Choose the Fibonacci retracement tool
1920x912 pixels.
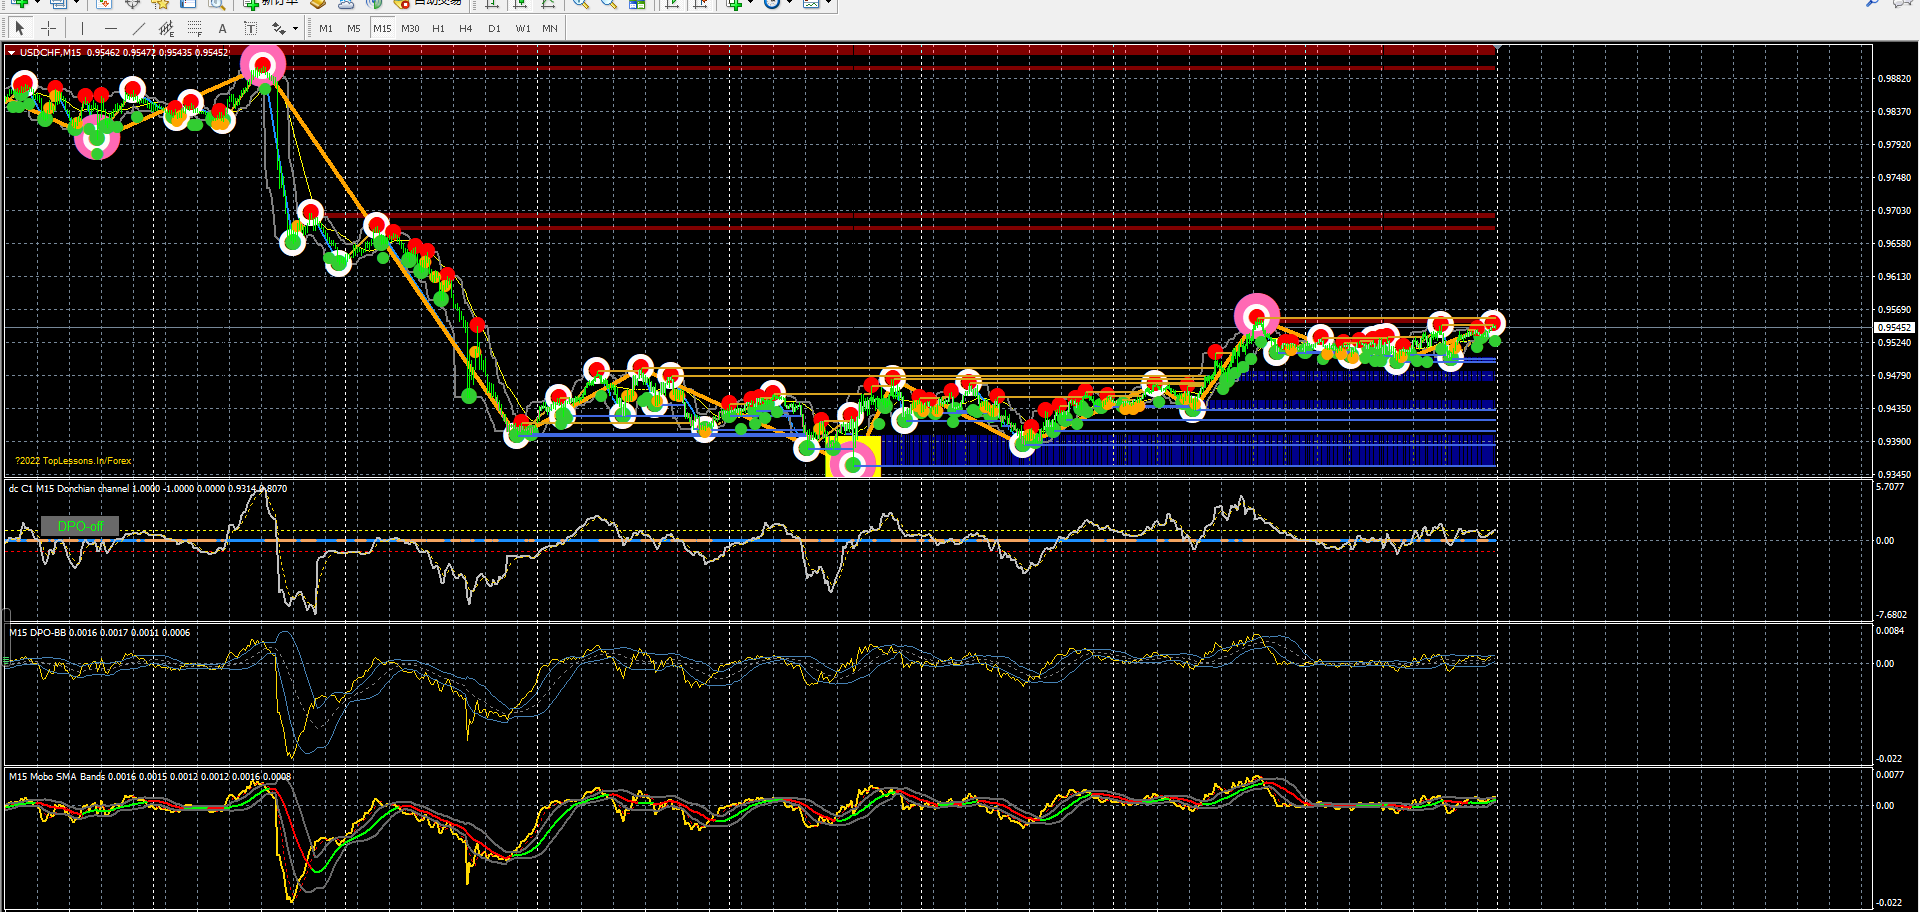[x=195, y=28]
